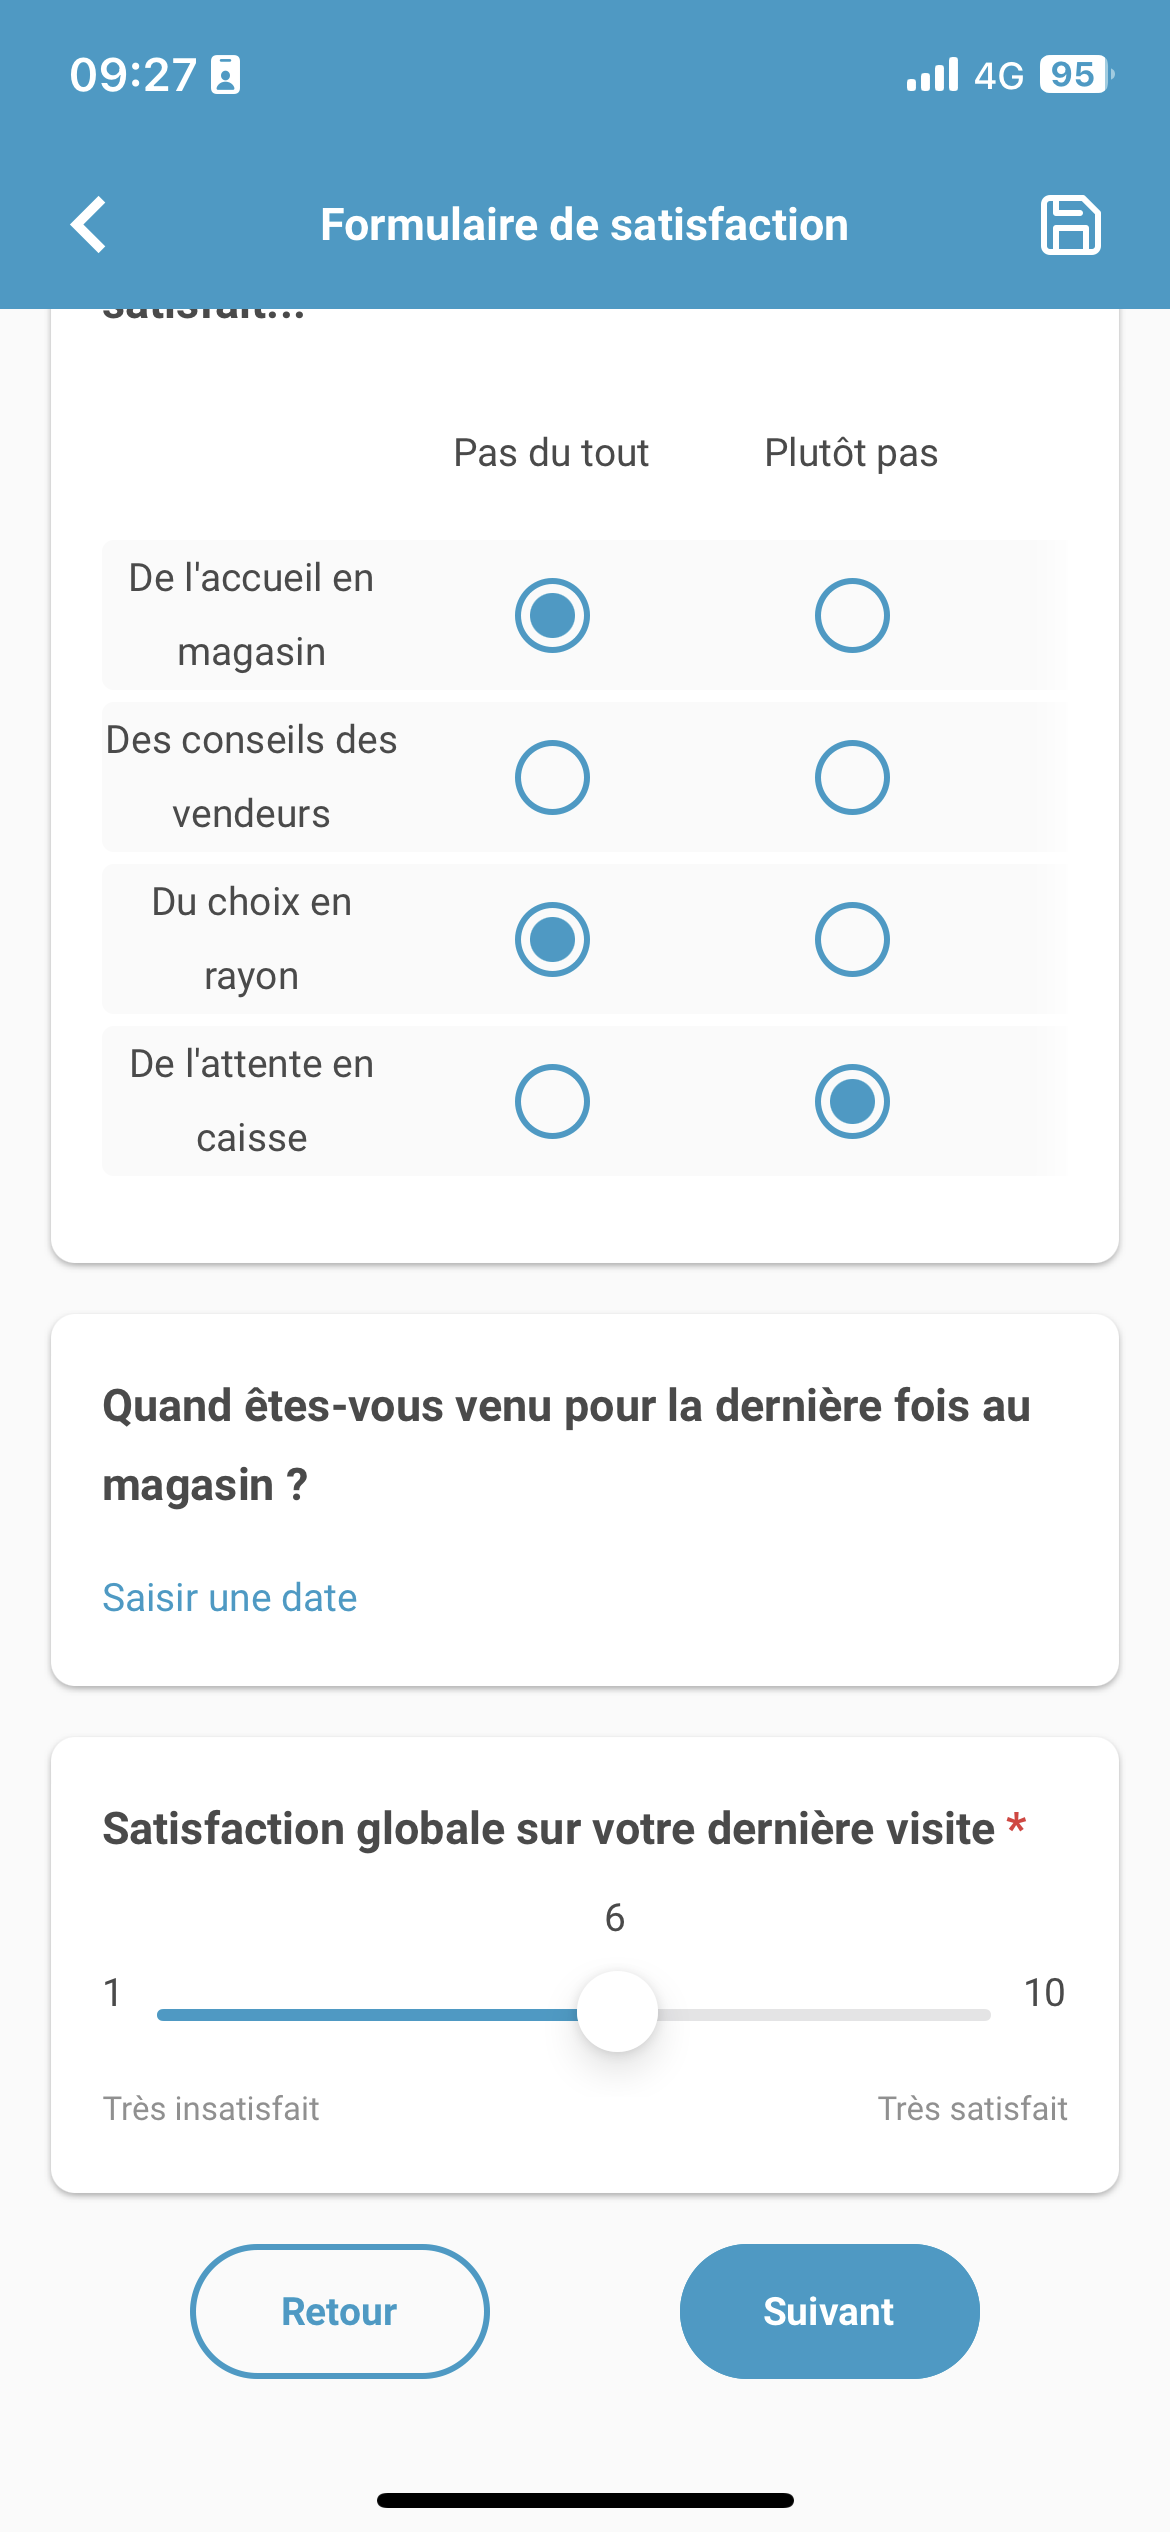
Task: Select 'Plutôt pas' for choix en rayon
Action: [852, 939]
